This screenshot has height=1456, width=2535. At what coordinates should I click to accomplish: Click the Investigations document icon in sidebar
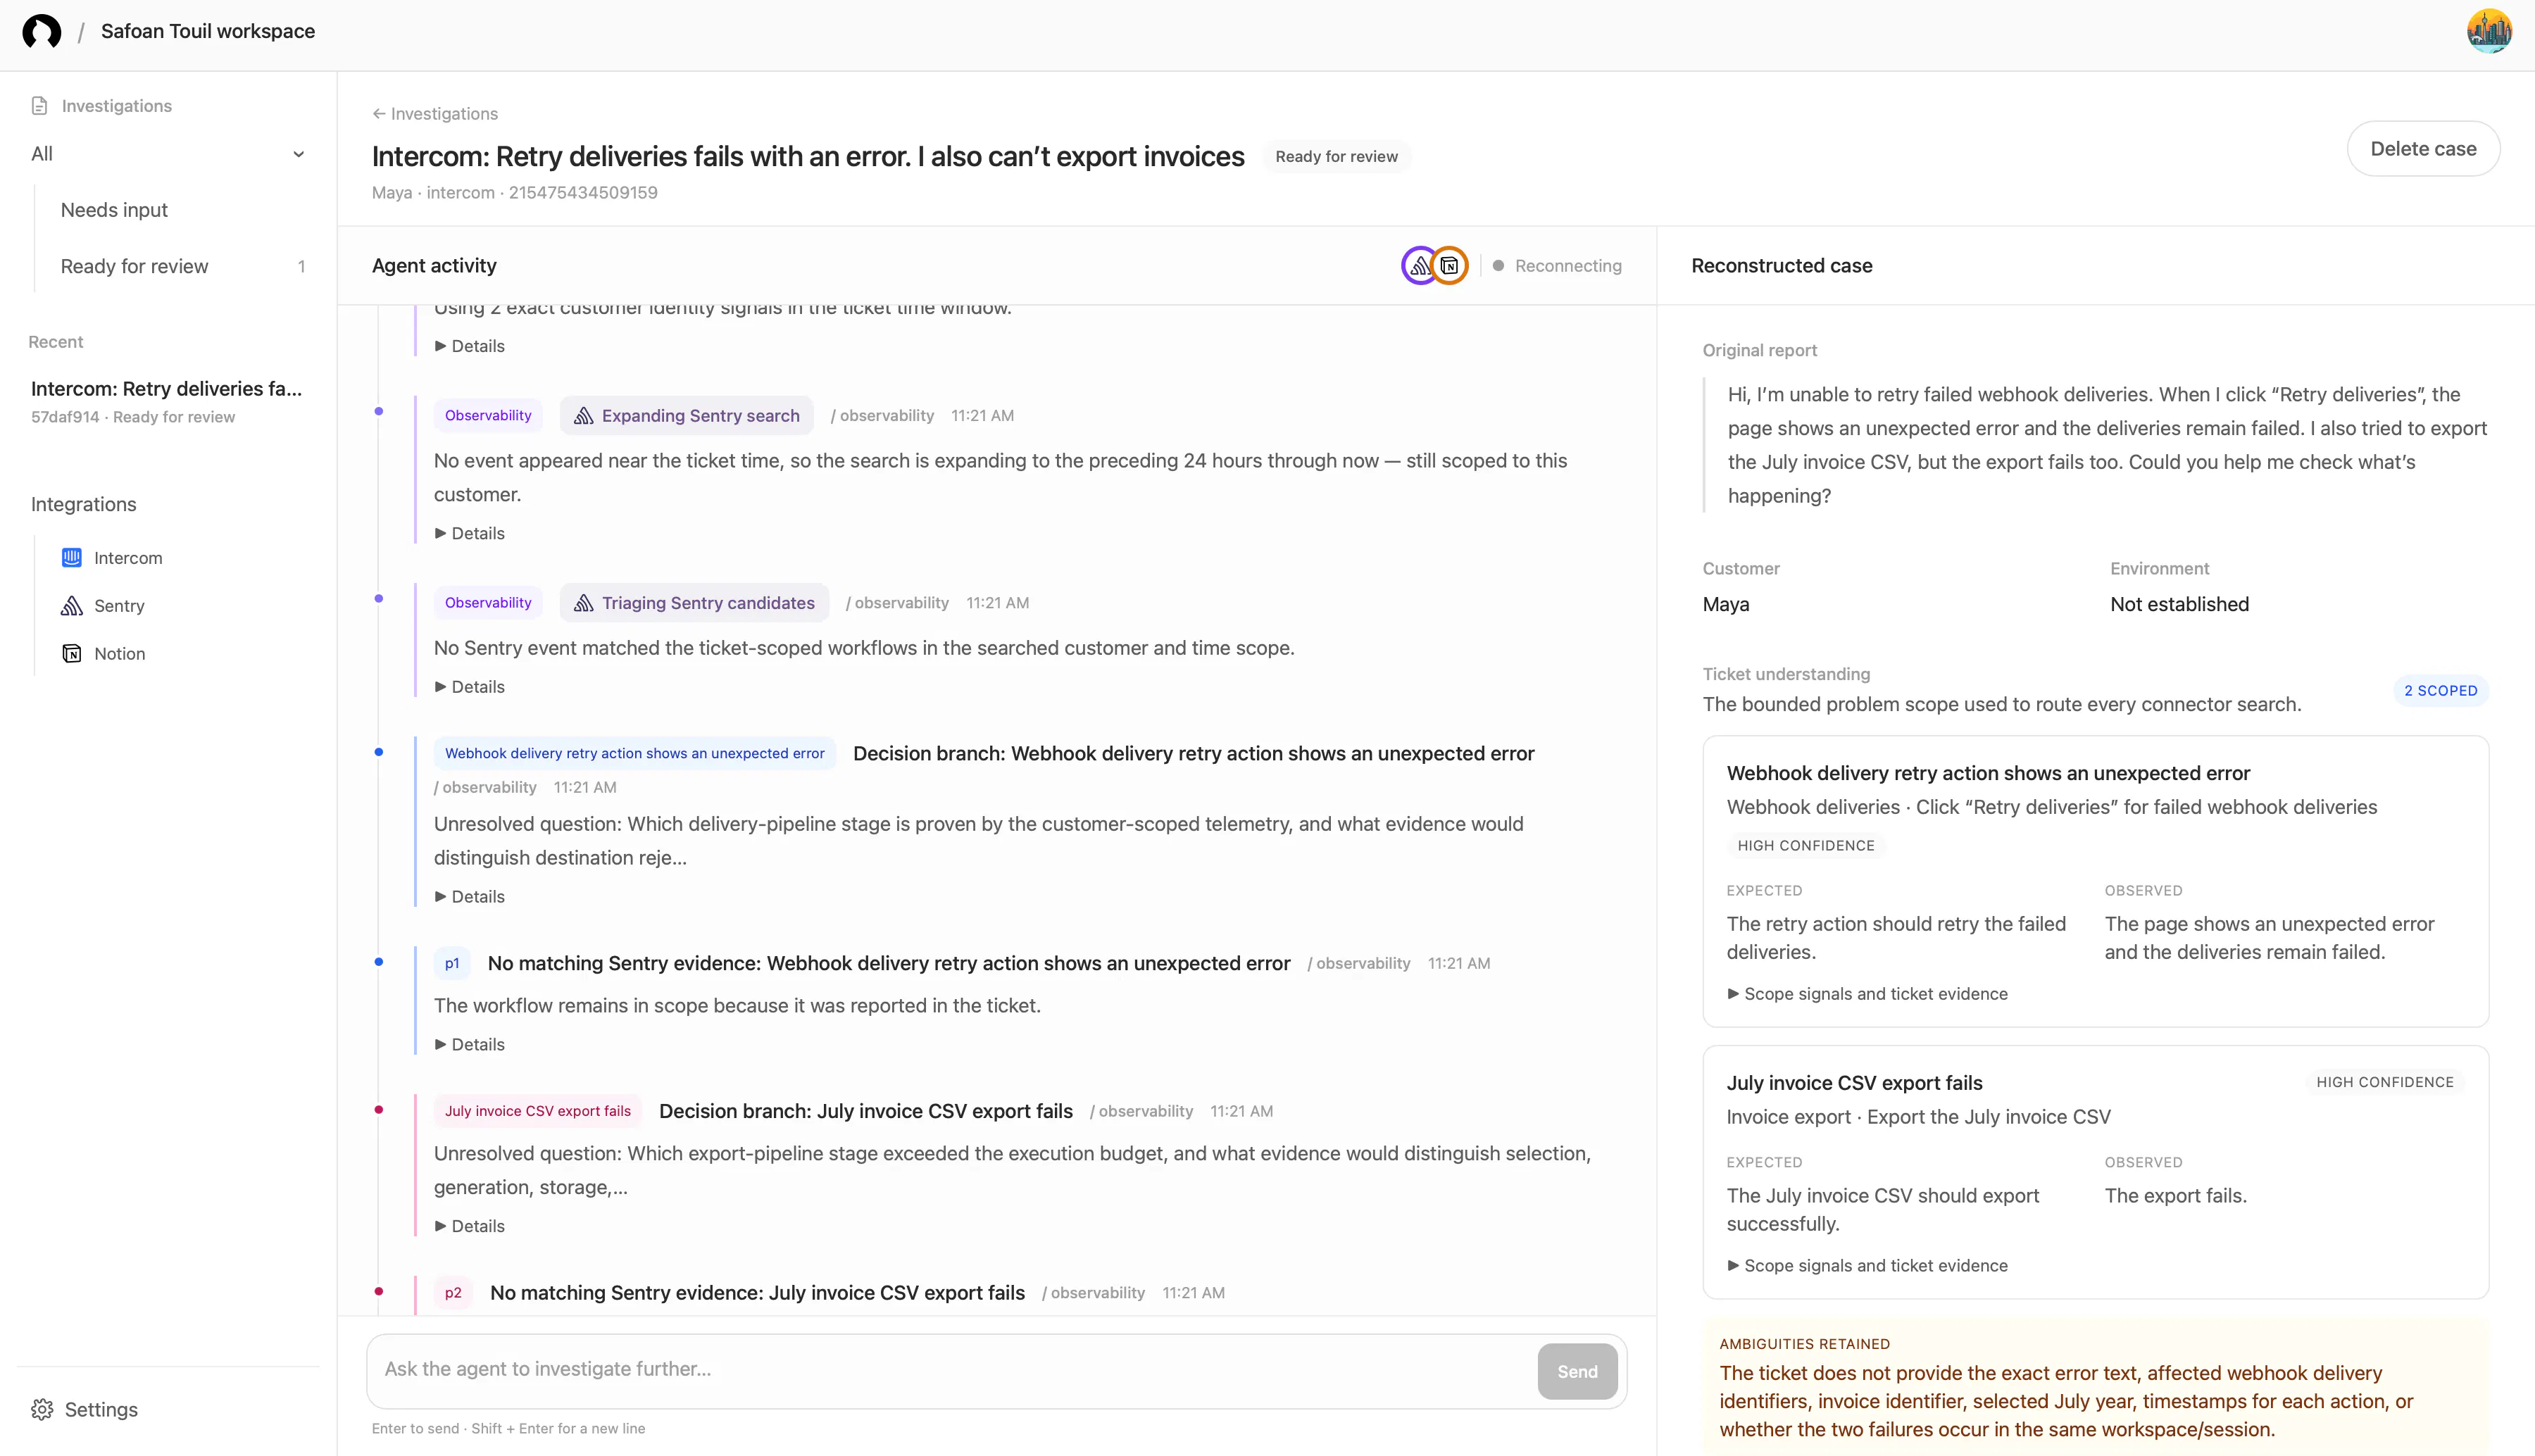40,106
